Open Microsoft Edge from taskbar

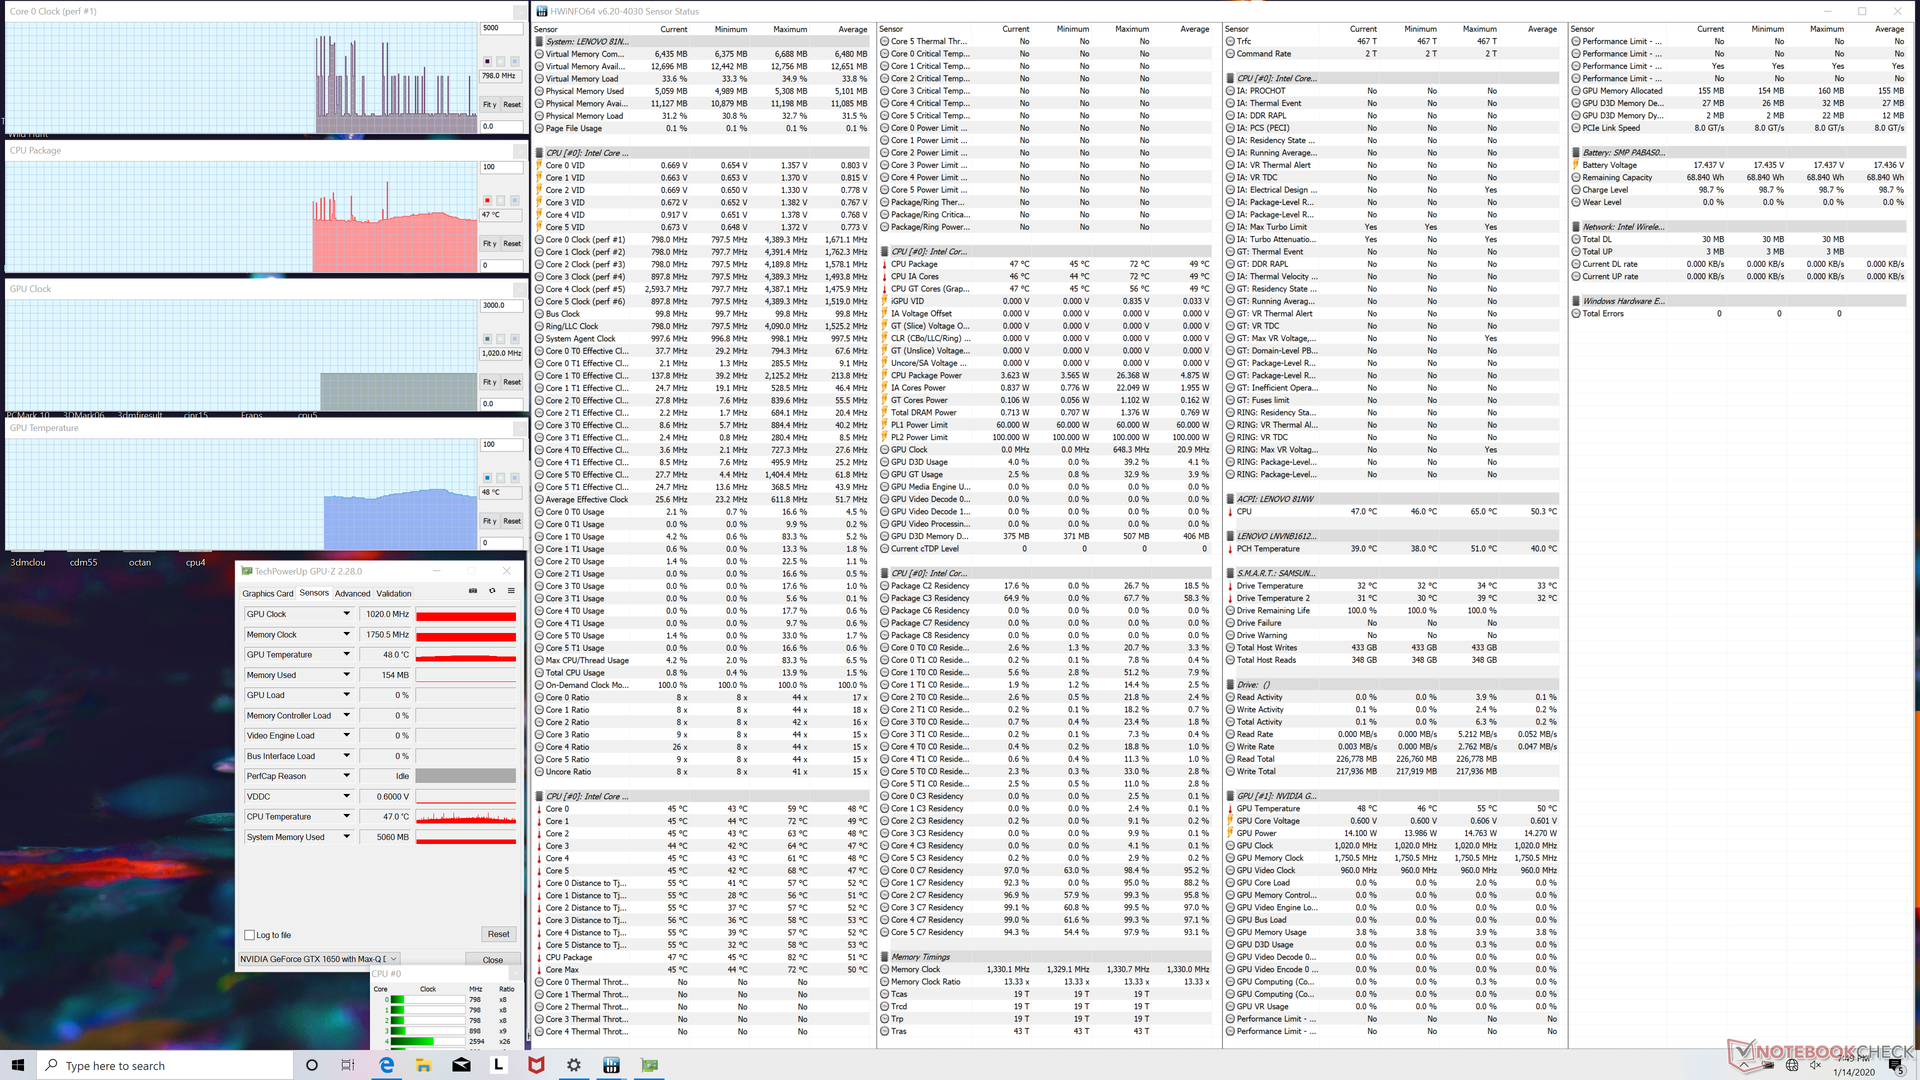[386, 1065]
